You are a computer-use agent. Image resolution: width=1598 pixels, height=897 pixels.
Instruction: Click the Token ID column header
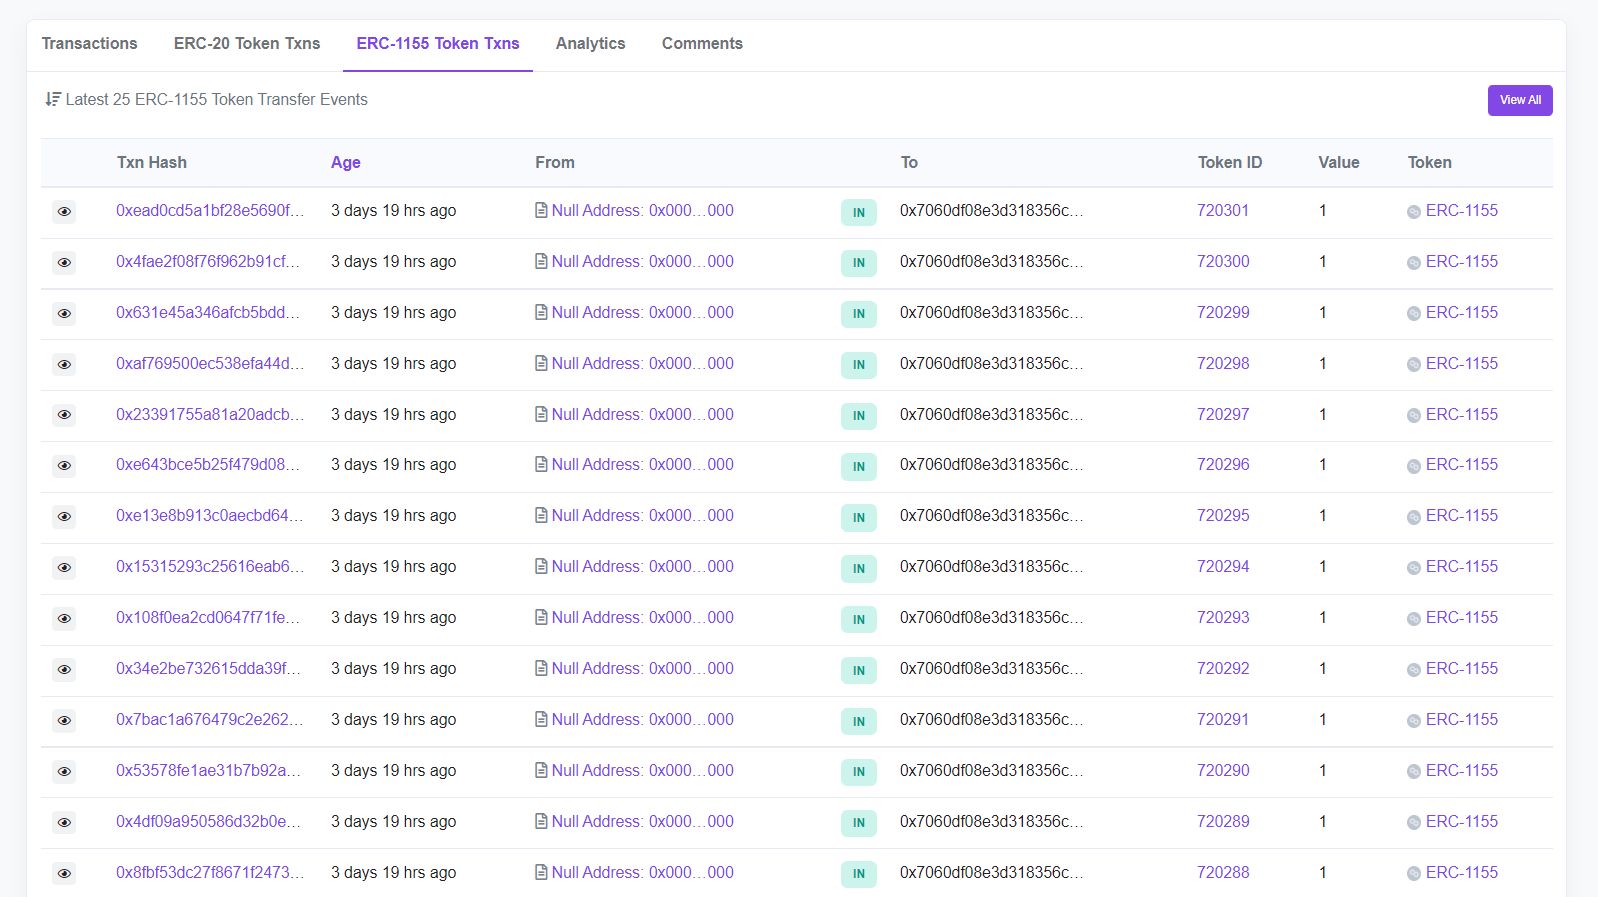[1230, 162]
